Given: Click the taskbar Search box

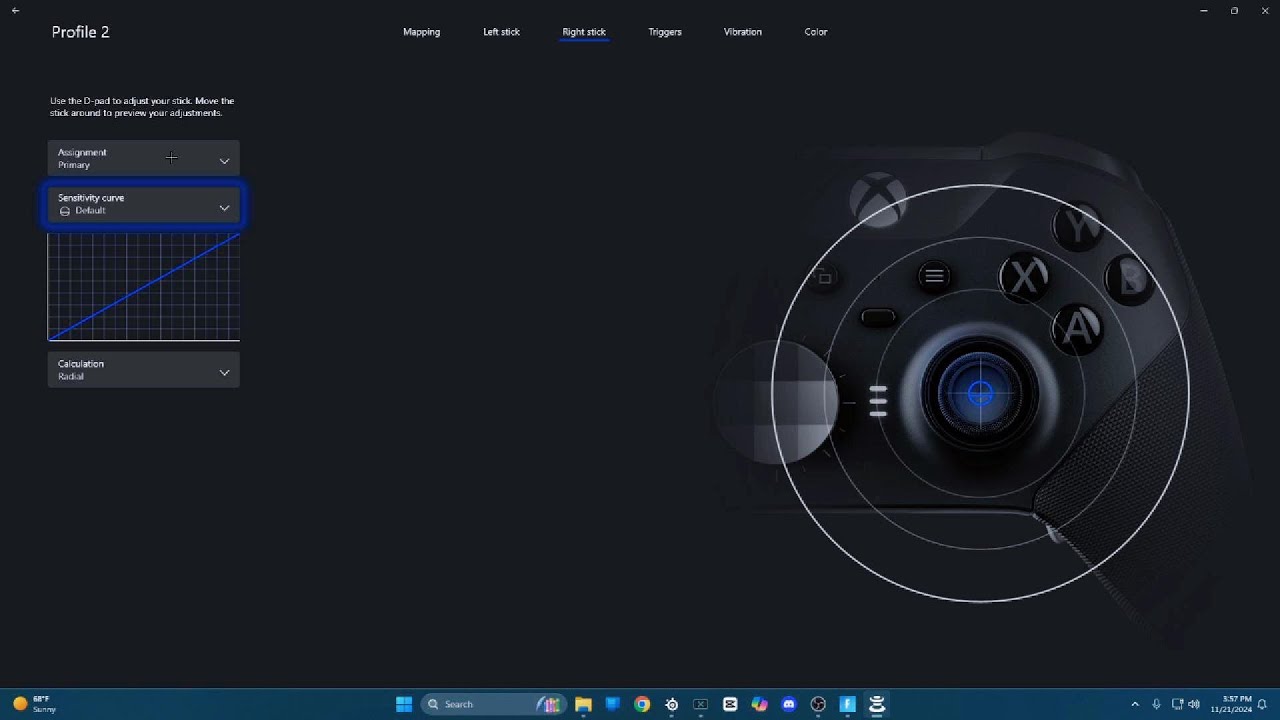Looking at the screenshot, I should click(x=493, y=704).
